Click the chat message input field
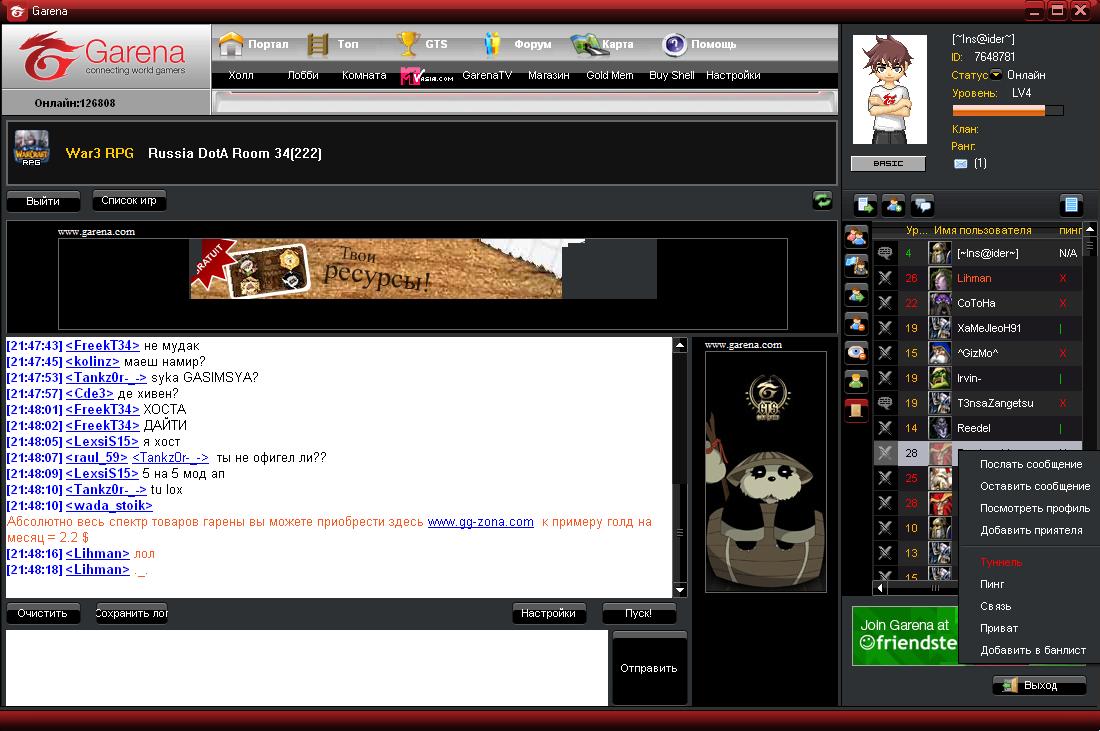The height and width of the screenshot is (731, 1100). tap(307, 667)
